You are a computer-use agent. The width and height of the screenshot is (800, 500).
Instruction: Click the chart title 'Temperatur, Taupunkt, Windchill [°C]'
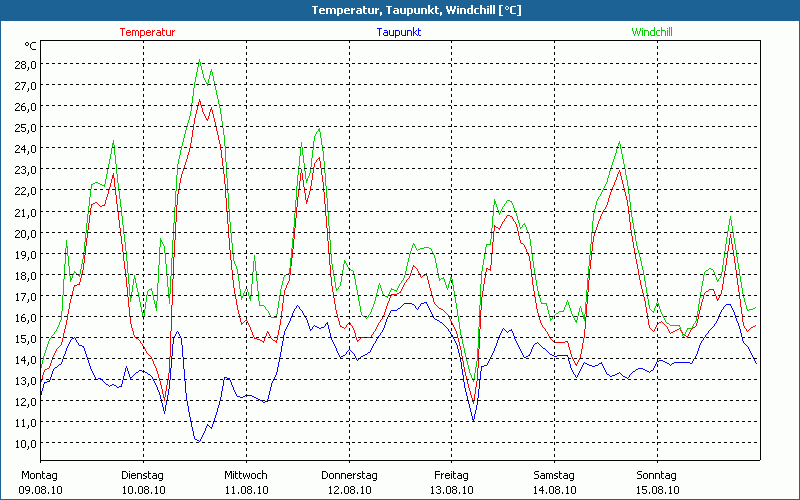pyautogui.click(x=416, y=10)
